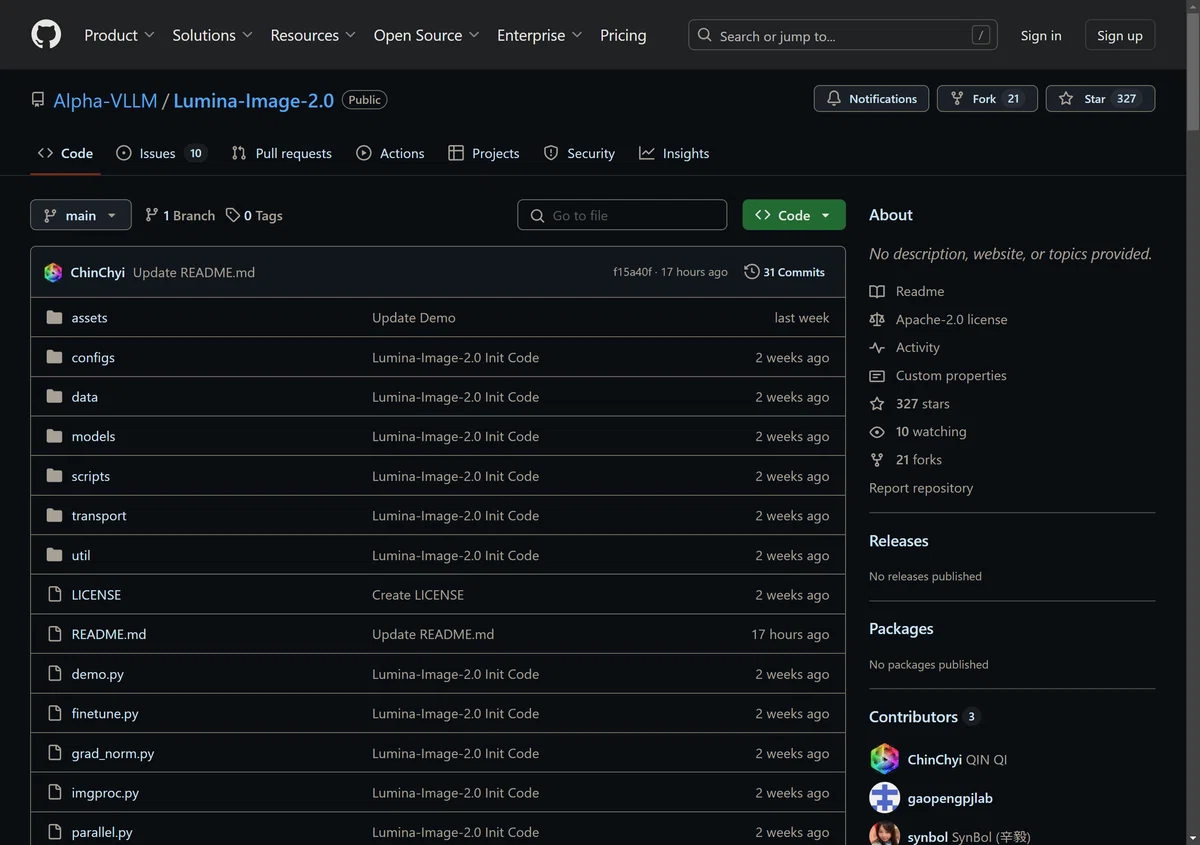Open the grad_norm.py file
The image size is (1200, 845).
tap(113, 754)
